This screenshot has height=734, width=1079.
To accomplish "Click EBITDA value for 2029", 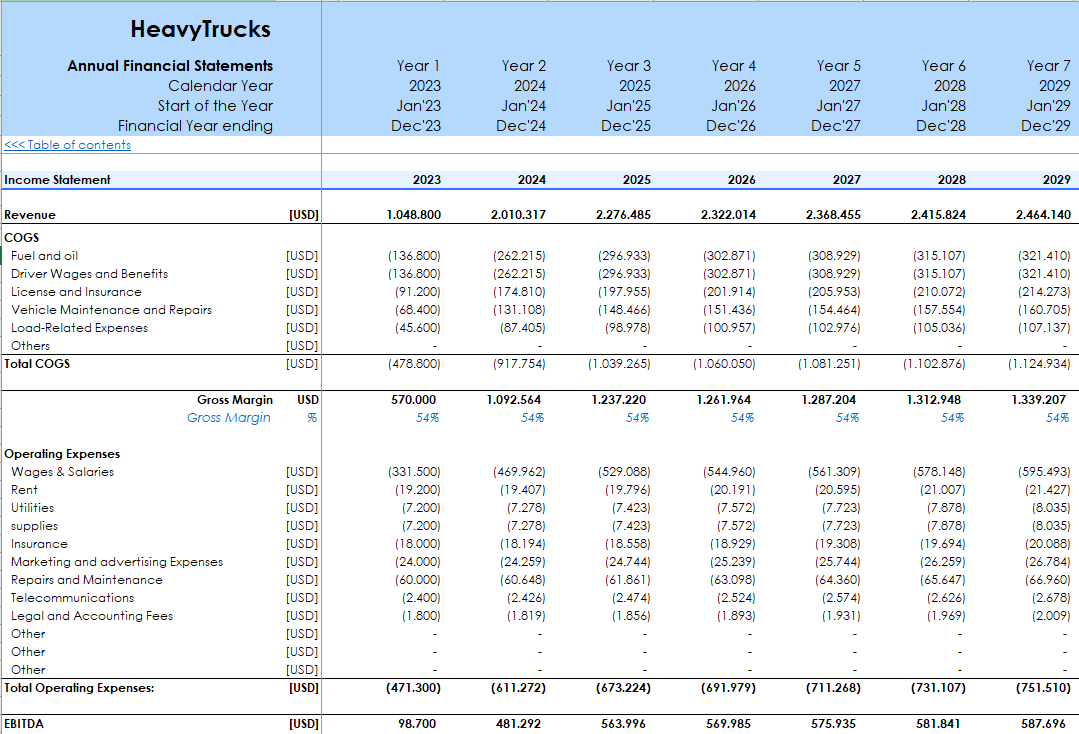I will click(x=1043, y=723).
